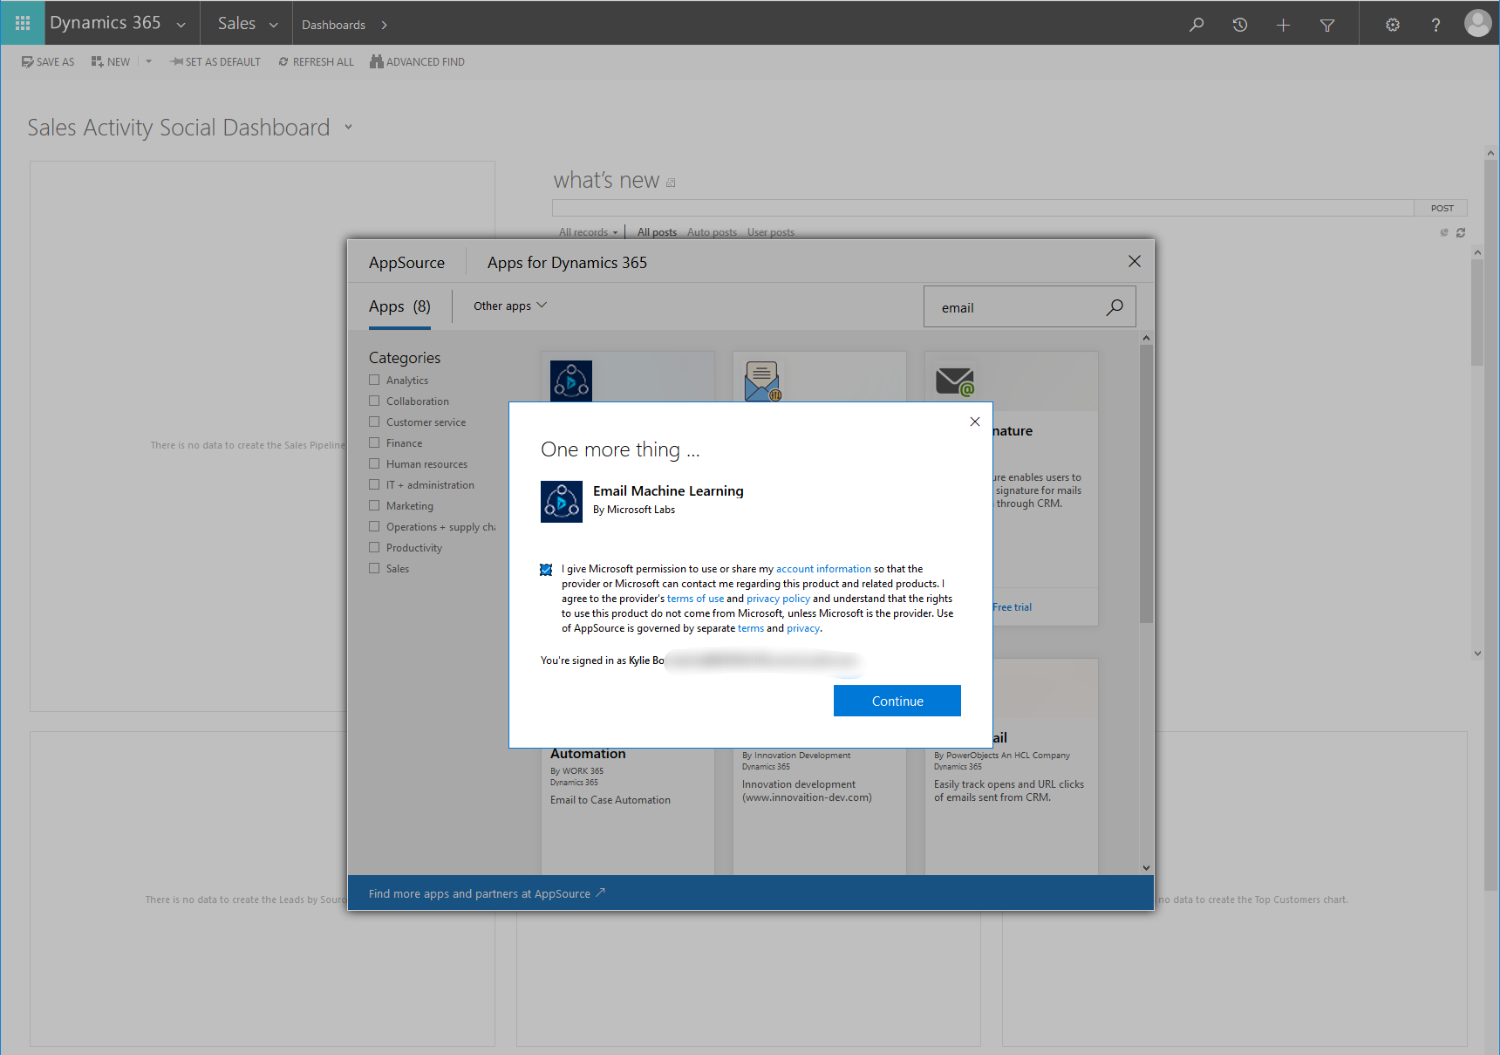Image resolution: width=1500 pixels, height=1055 pixels.
Task: Click down arrow of AppSource scrollbar
Action: (x=1146, y=868)
